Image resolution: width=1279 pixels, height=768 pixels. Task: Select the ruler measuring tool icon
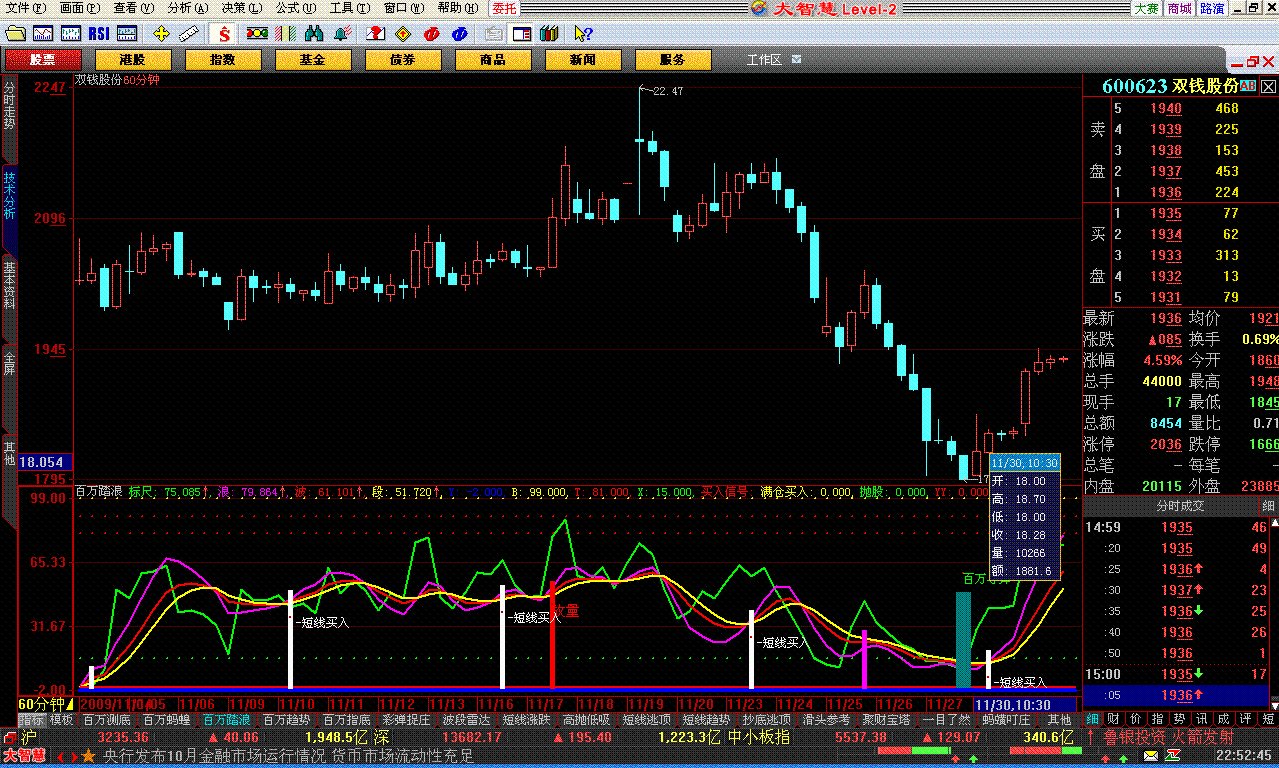tap(189, 33)
